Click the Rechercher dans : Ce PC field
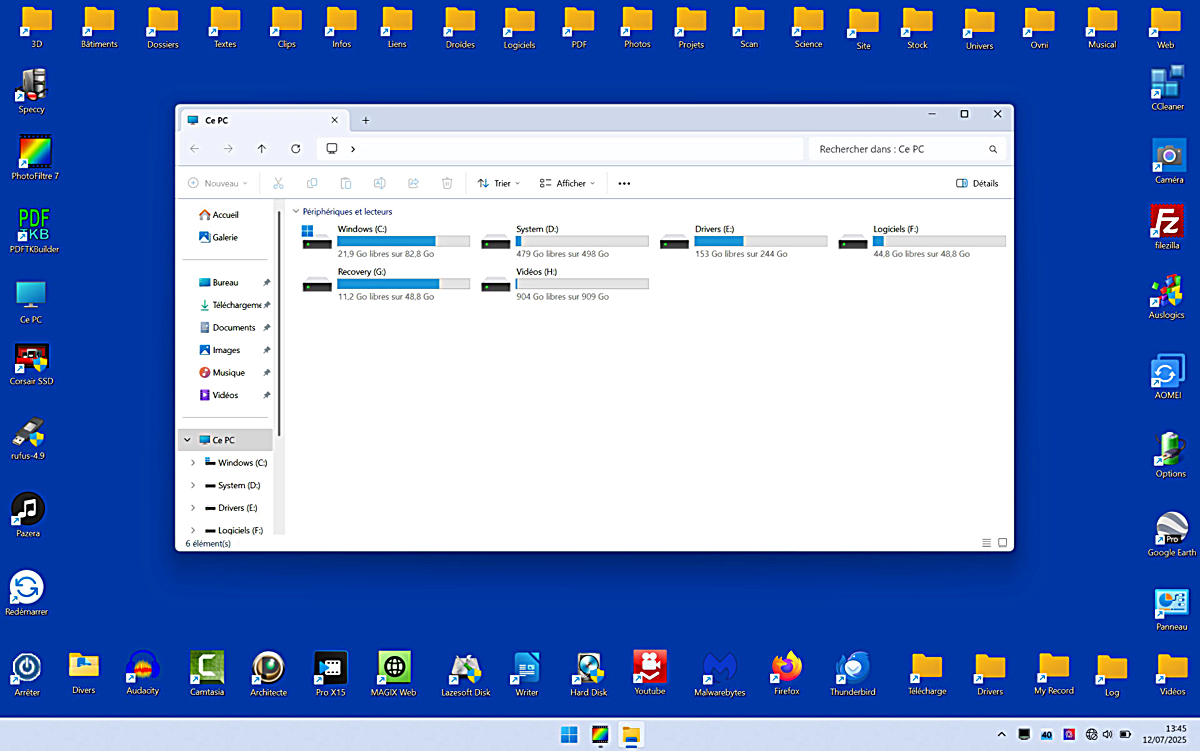The image size is (1200, 752). (x=898, y=149)
